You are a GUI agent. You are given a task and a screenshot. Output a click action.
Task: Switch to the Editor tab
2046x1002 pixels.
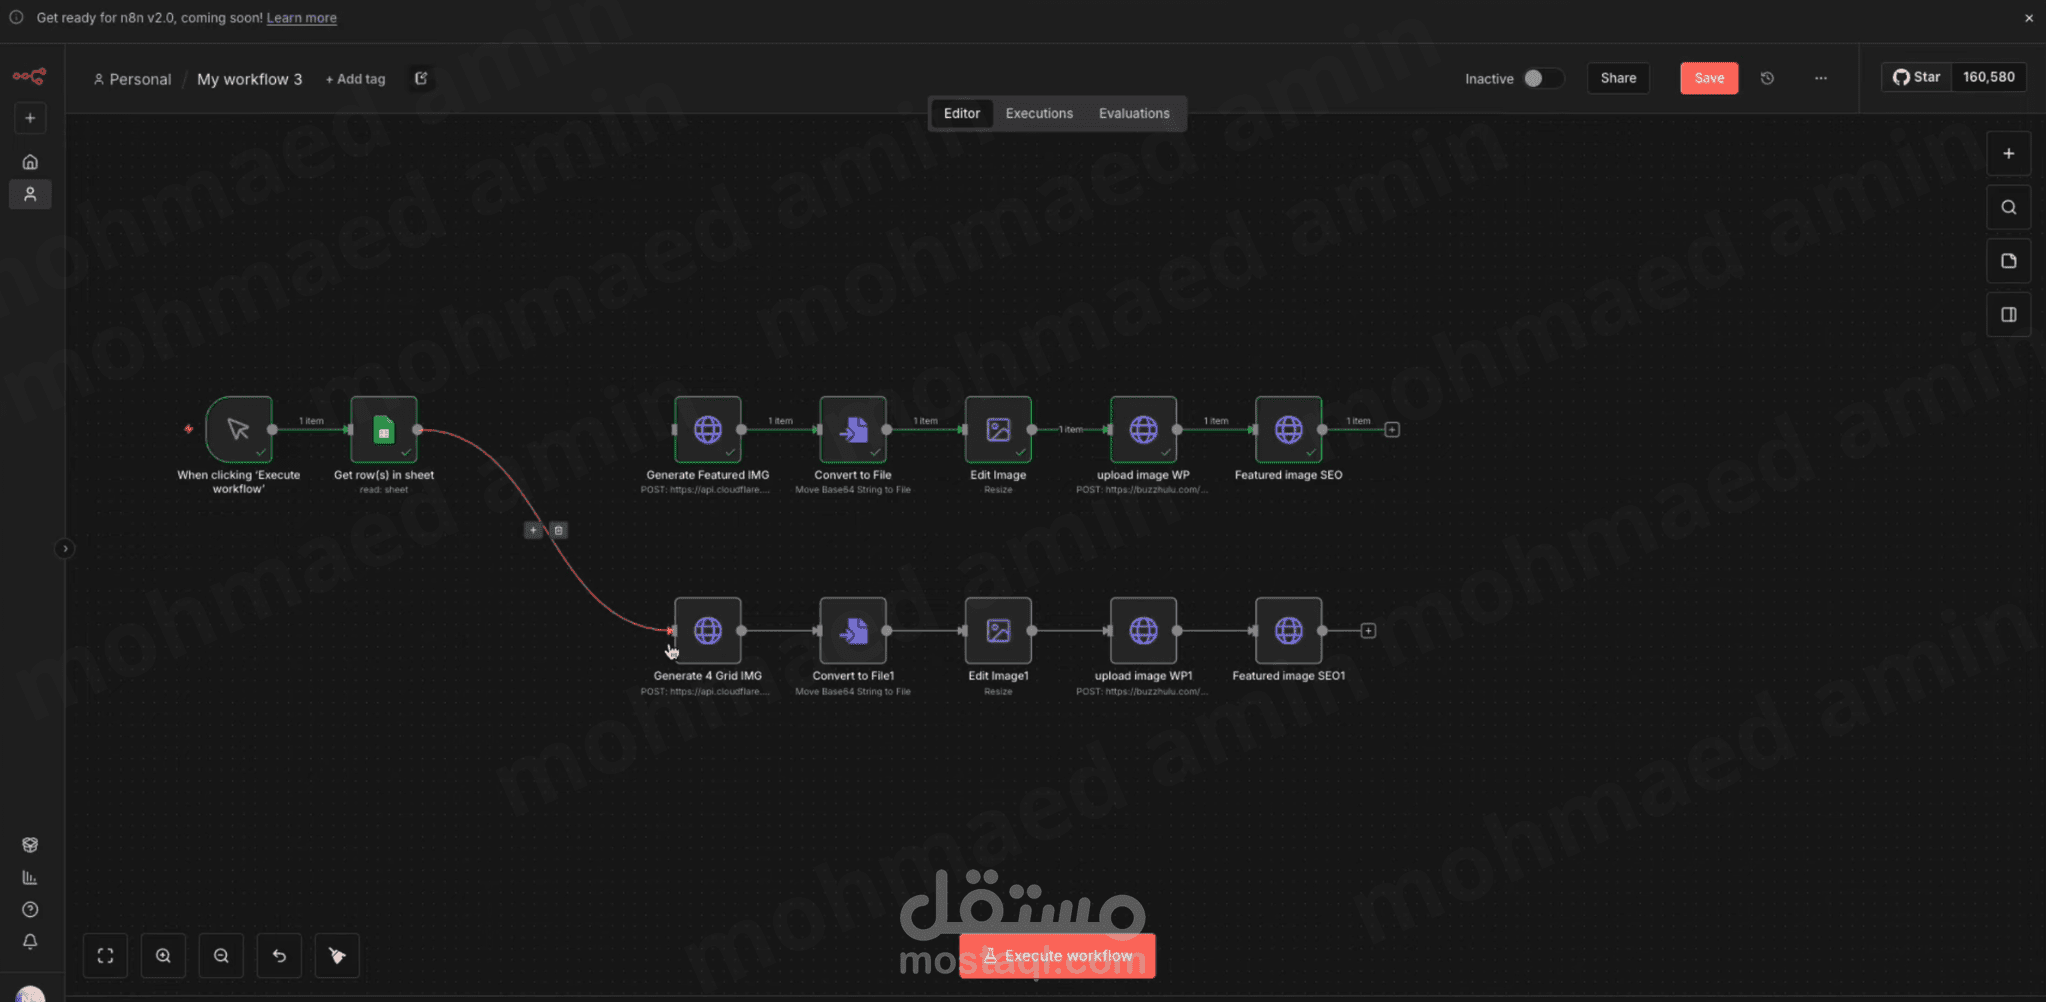(x=962, y=113)
